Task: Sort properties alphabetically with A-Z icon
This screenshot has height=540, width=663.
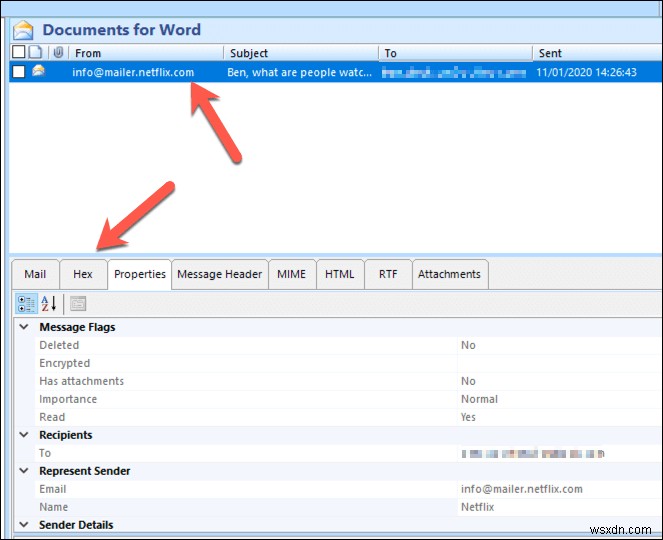Action: (x=49, y=304)
